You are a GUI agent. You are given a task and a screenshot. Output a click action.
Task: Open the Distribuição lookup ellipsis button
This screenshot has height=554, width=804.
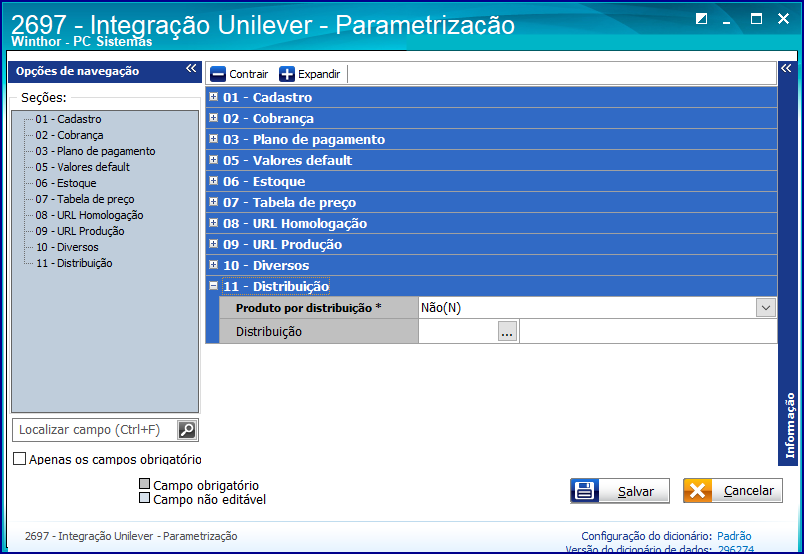[507, 331]
